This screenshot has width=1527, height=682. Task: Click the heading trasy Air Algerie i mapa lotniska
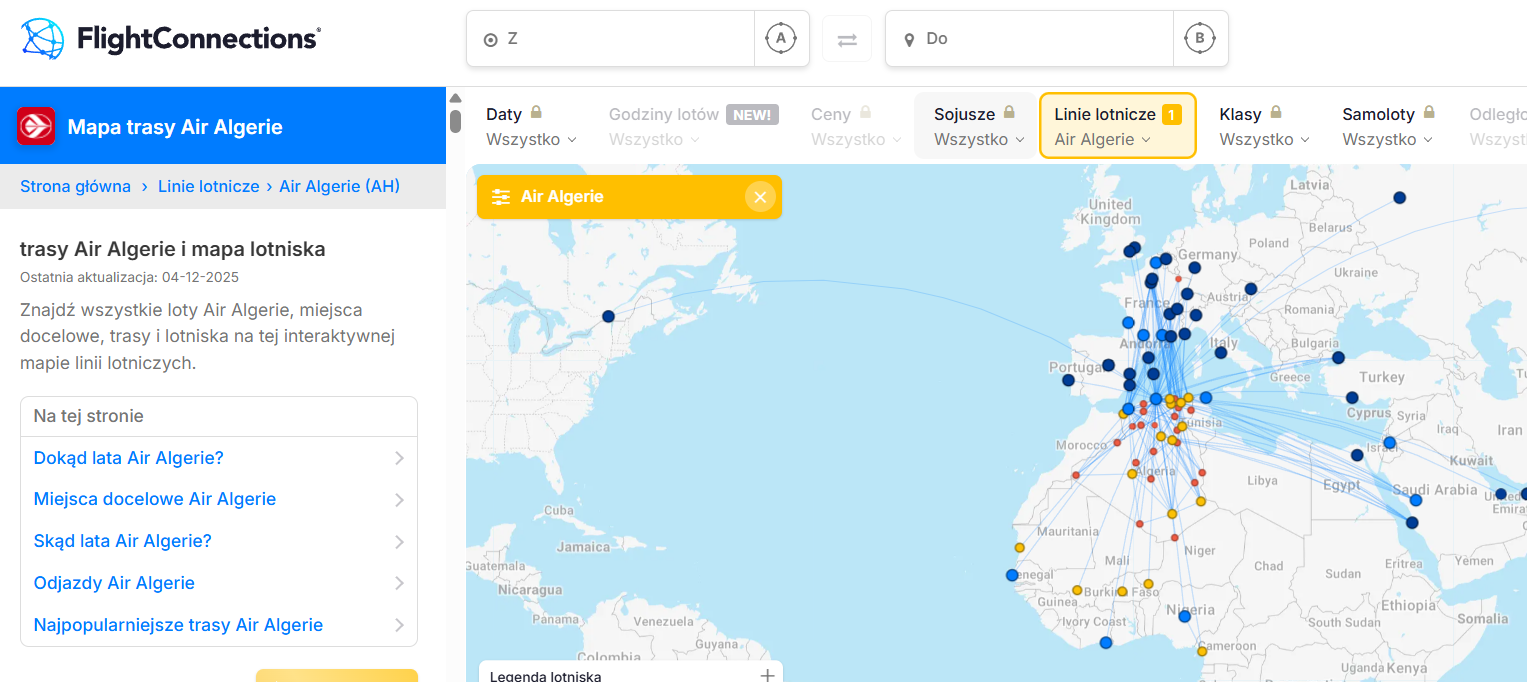172,249
